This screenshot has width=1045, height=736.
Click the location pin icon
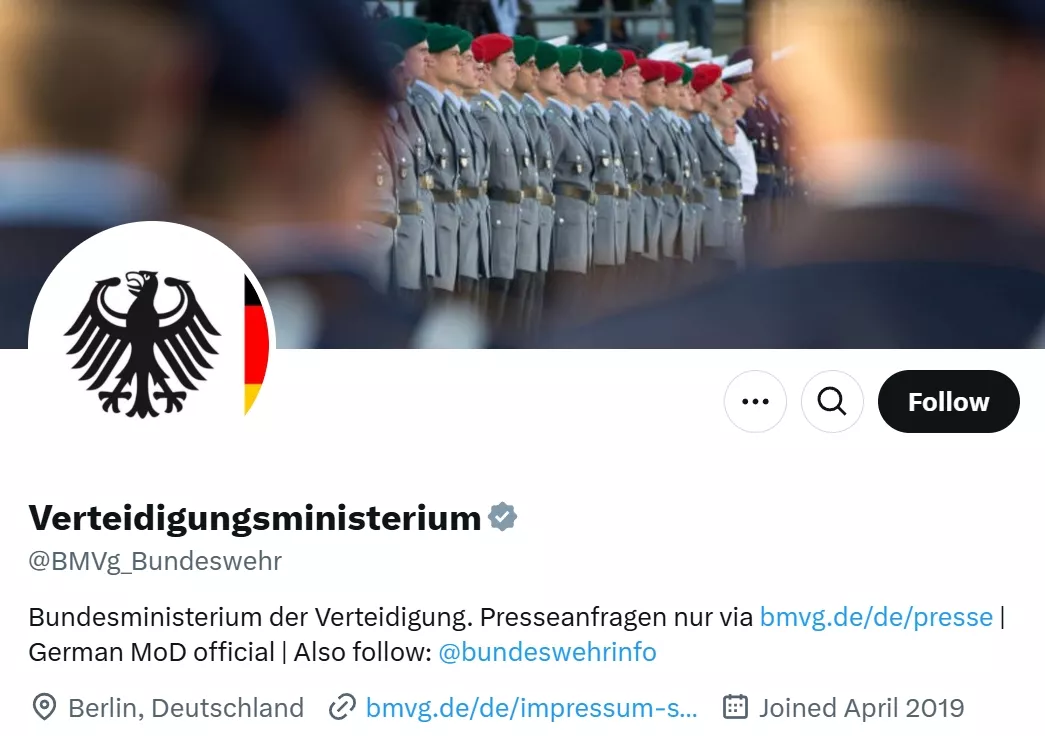point(45,707)
